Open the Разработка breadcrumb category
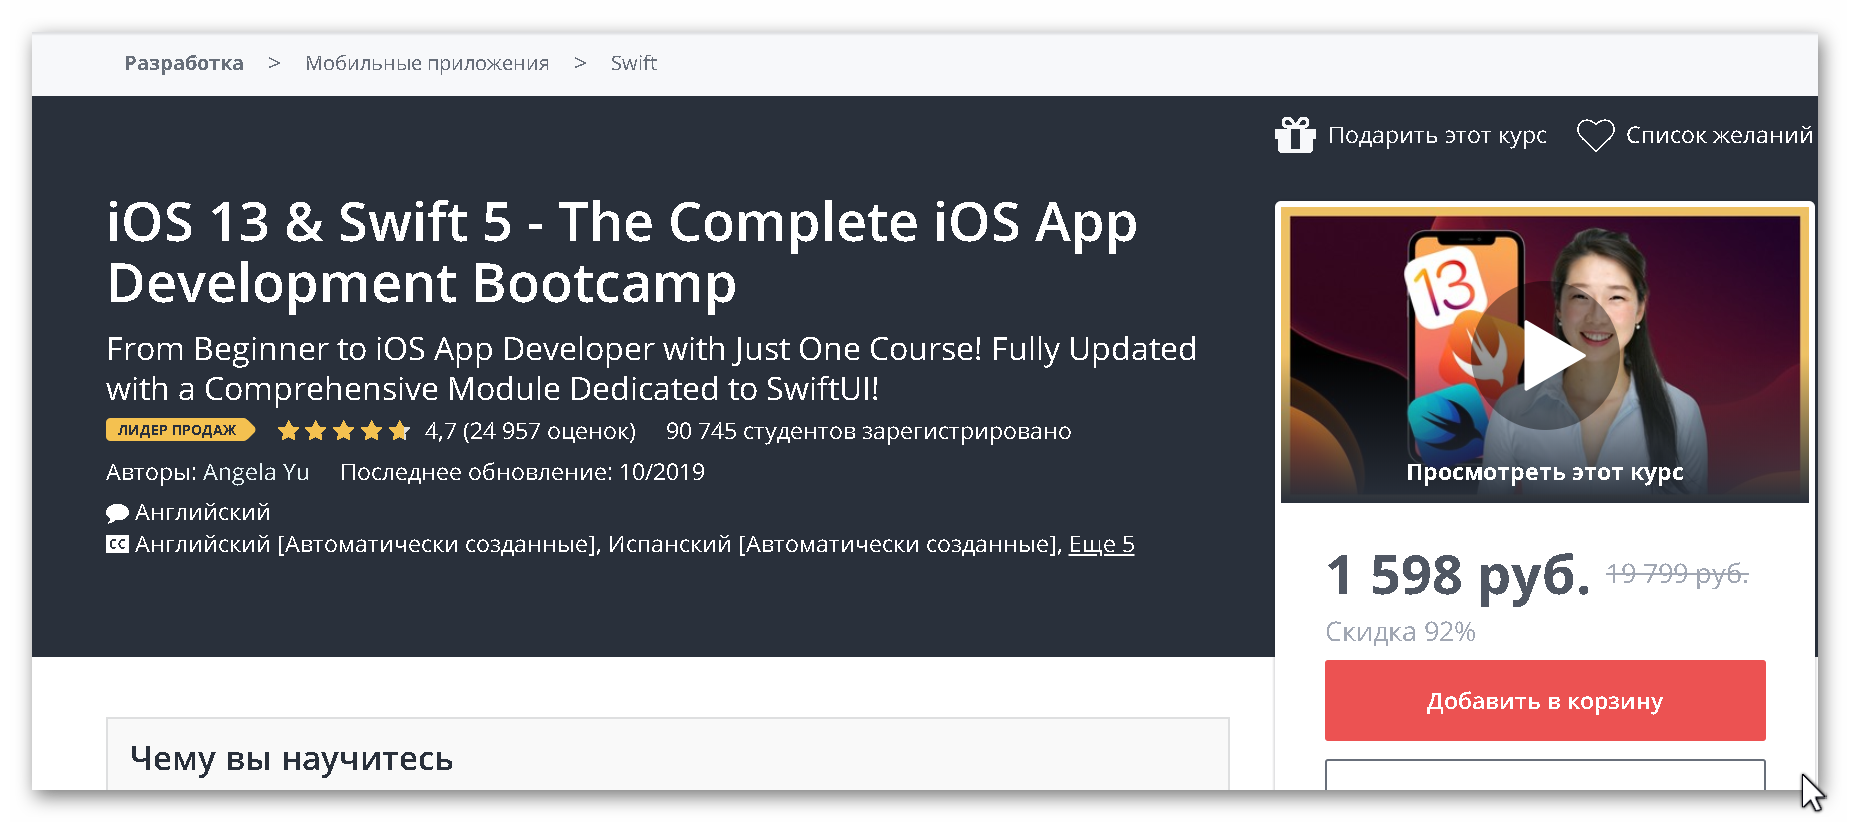1850x822 pixels. pyautogui.click(x=184, y=63)
